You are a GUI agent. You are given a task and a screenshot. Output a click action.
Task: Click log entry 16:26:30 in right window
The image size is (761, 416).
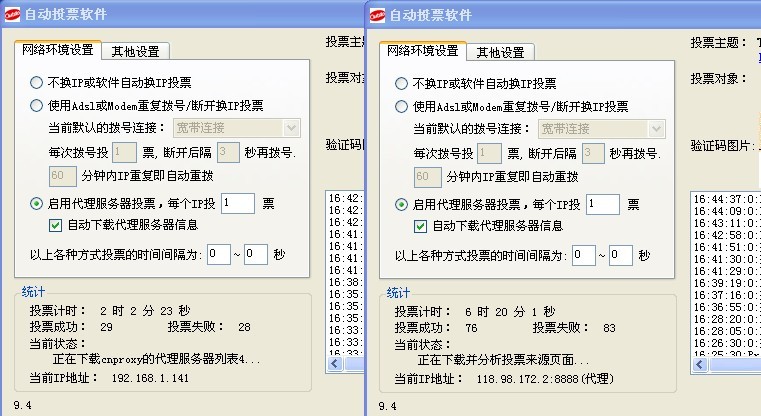727,343
